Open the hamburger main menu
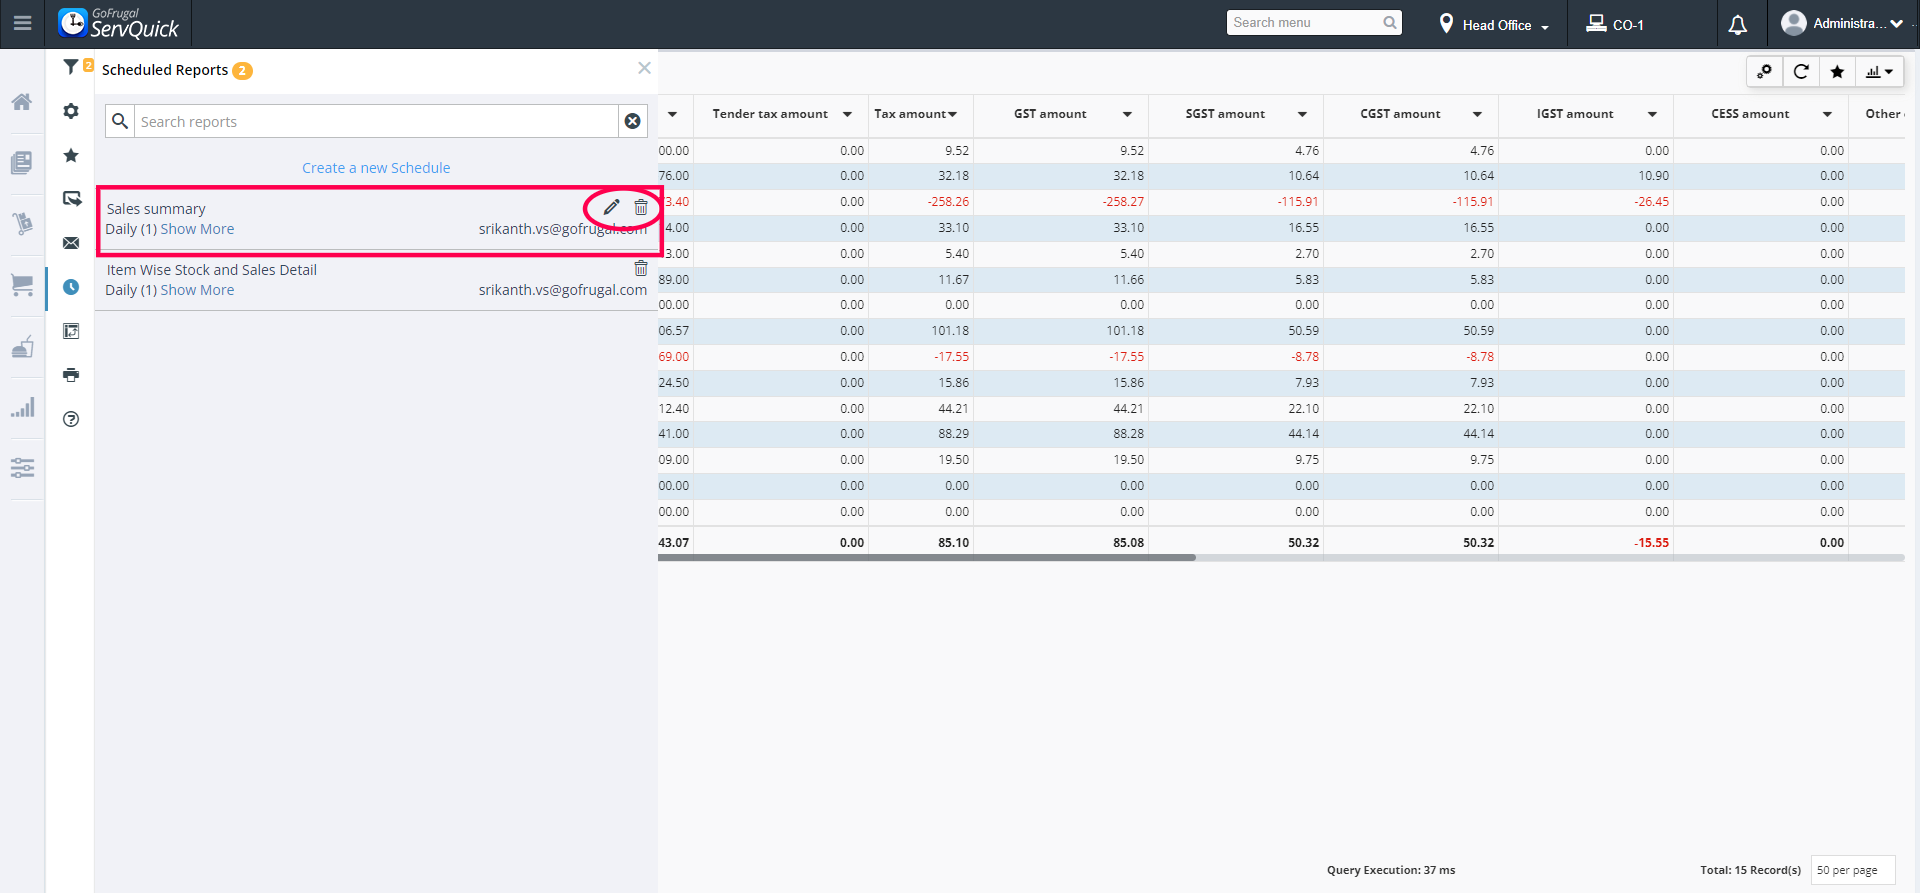The width and height of the screenshot is (1920, 893). [x=22, y=23]
